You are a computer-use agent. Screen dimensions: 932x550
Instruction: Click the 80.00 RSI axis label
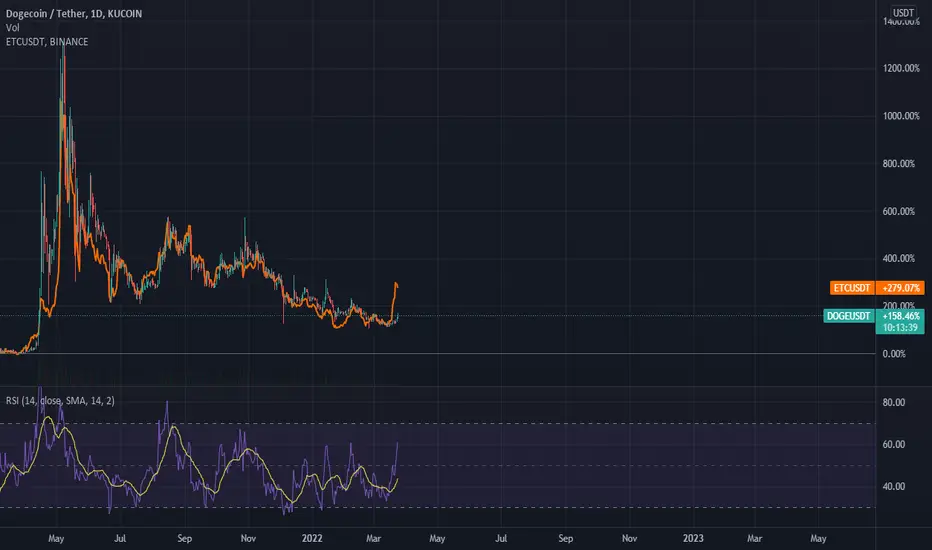[893, 403]
